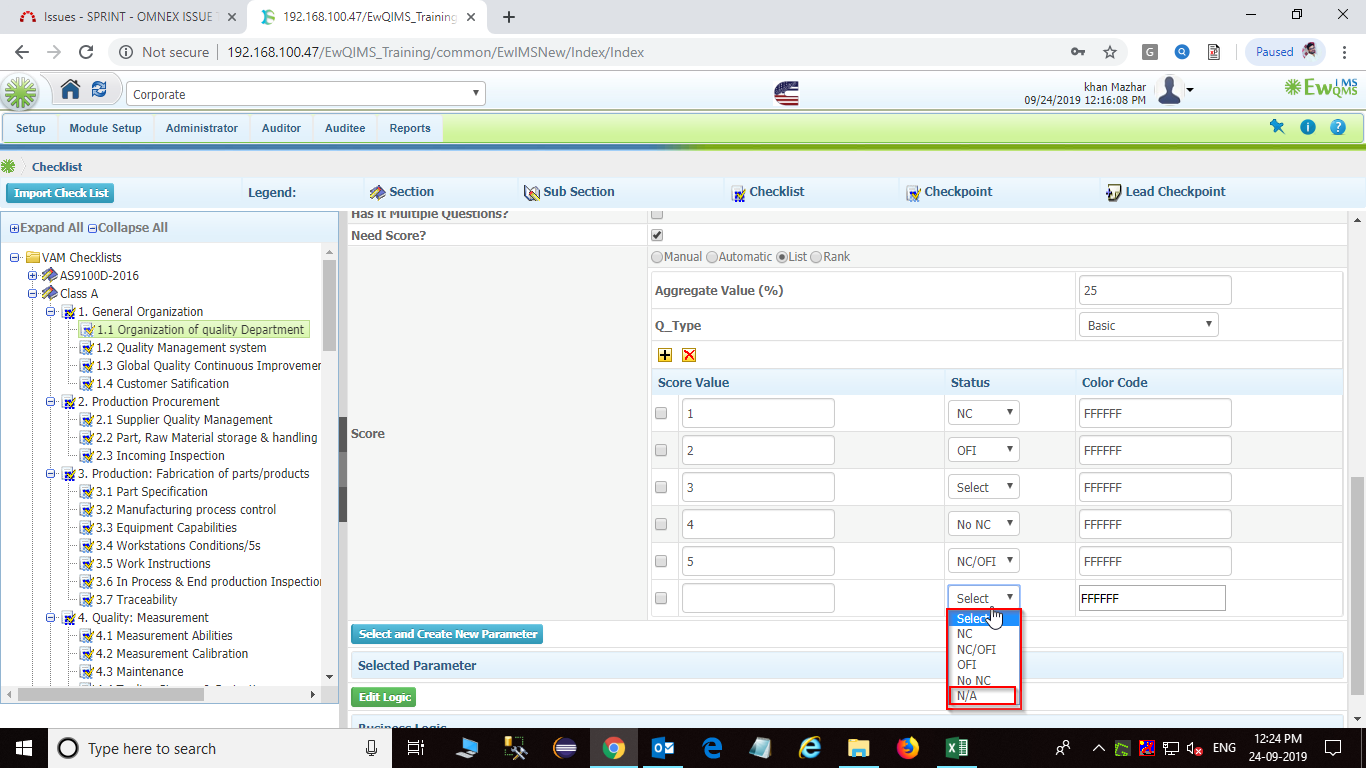Screen dimensions: 1366x768
Task: Go back with the browser back arrow
Action: (x=22, y=52)
